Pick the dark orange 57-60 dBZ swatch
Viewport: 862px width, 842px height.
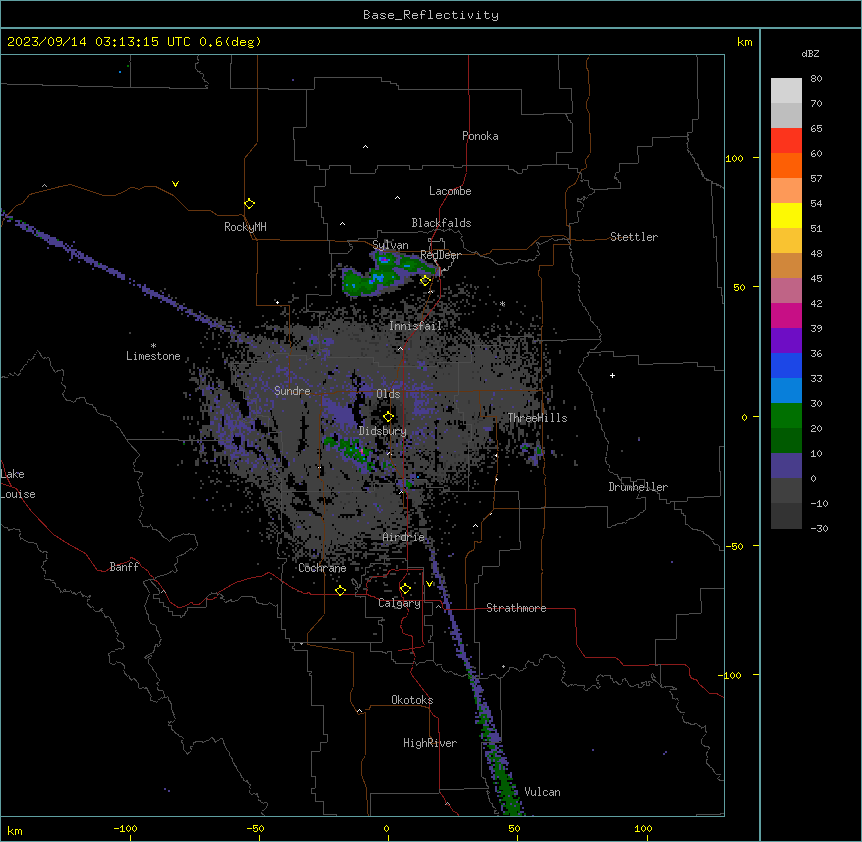click(786, 165)
